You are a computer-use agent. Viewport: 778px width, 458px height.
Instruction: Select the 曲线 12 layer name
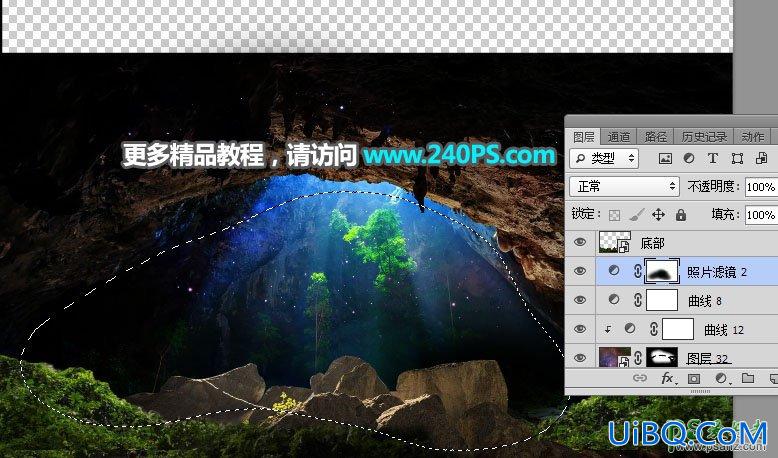tap(724, 329)
